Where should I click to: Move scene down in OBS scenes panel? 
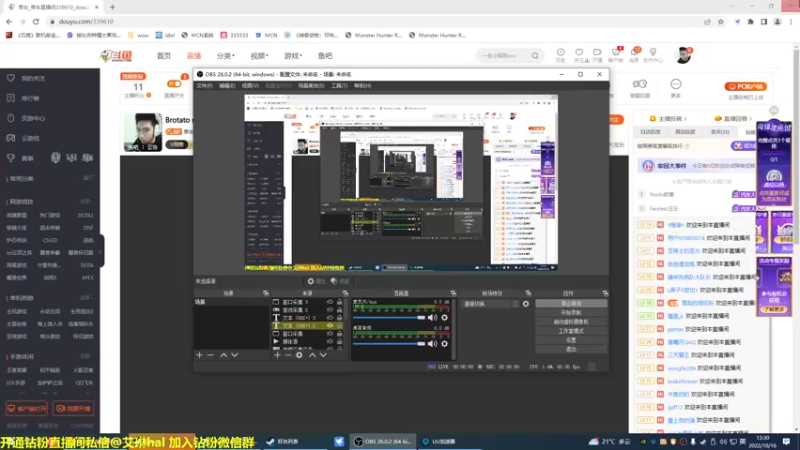point(235,355)
